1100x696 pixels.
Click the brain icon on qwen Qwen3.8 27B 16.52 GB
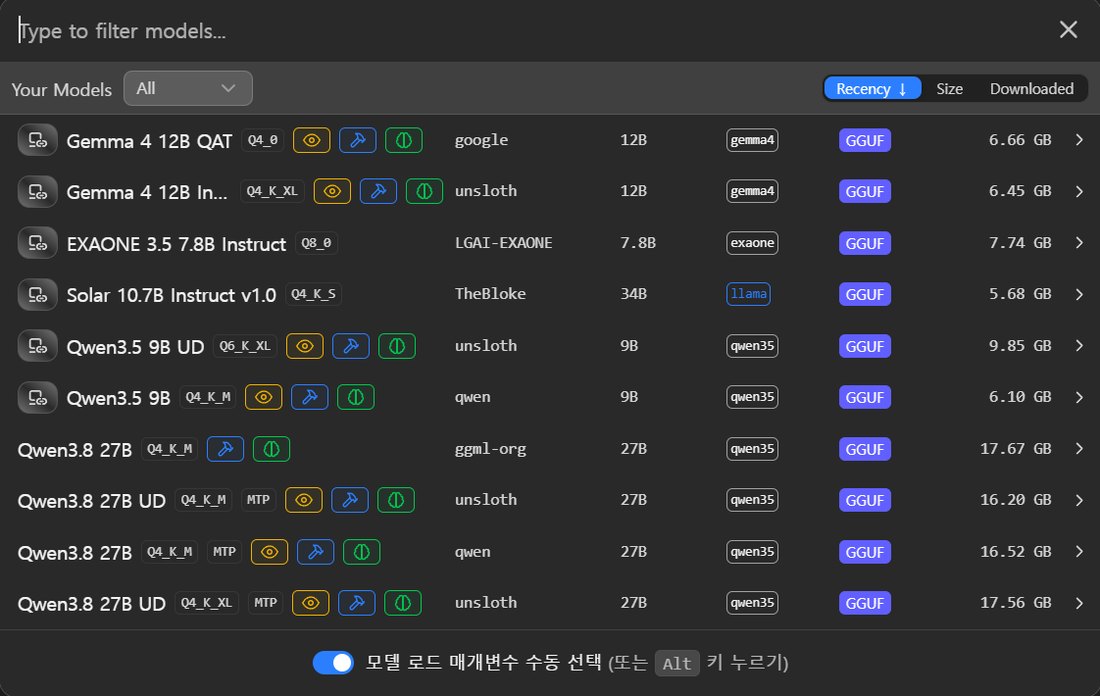(362, 552)
